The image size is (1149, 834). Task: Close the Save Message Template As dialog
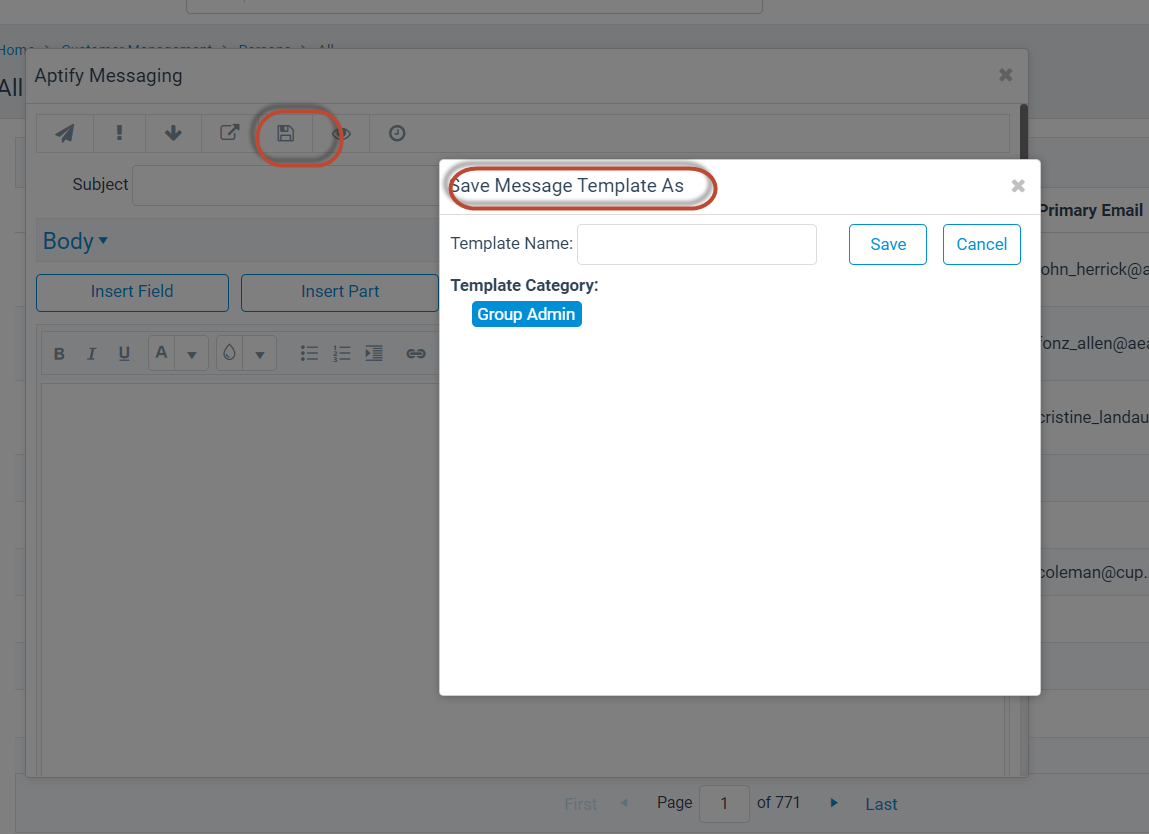pyautogui.click(x=1018, y=186)
